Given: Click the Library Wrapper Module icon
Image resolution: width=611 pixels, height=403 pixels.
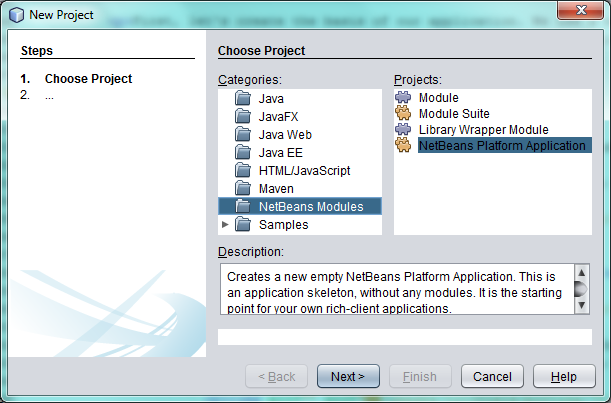Looking at the screenshot, I should click(x=404, y=130).
